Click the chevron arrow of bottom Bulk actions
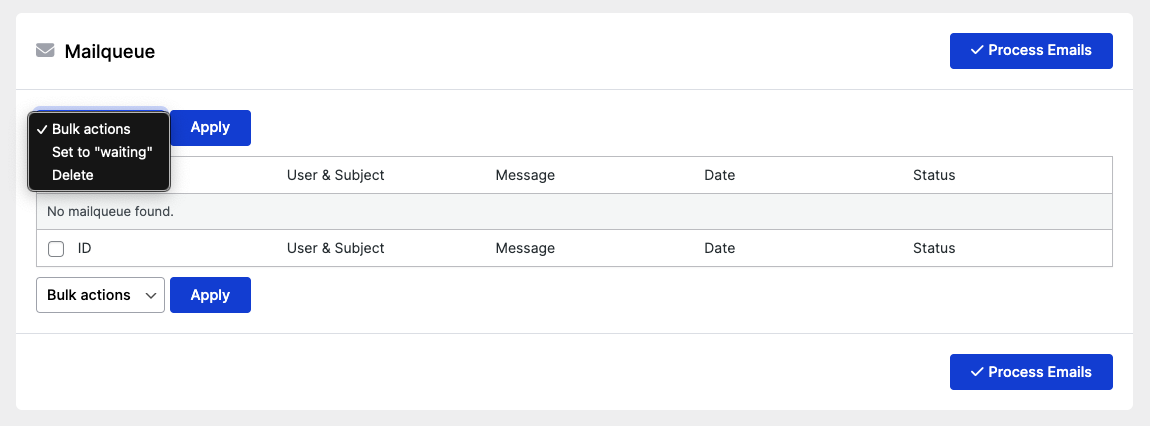This screenshot has width=1150, height=426. pos(151,295)
